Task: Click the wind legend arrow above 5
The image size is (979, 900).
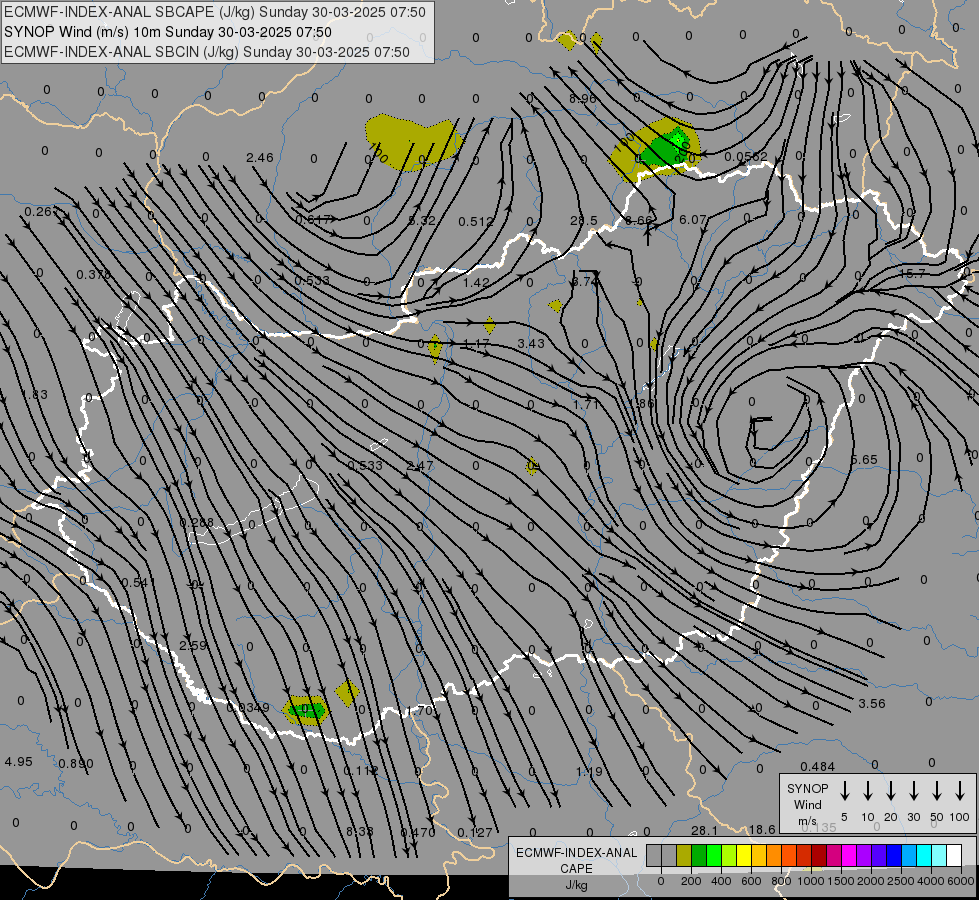Action: click(x=844, y=791)
